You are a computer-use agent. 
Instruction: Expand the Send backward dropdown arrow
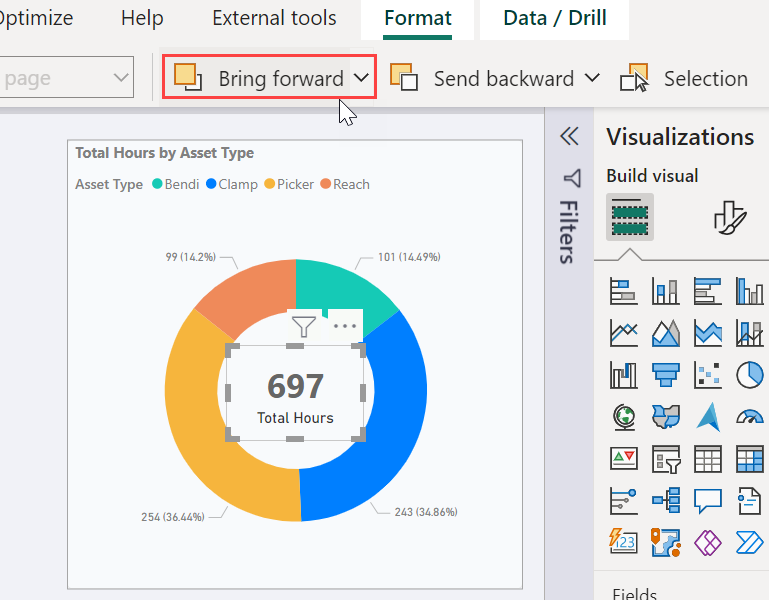[x=592, y=78]
